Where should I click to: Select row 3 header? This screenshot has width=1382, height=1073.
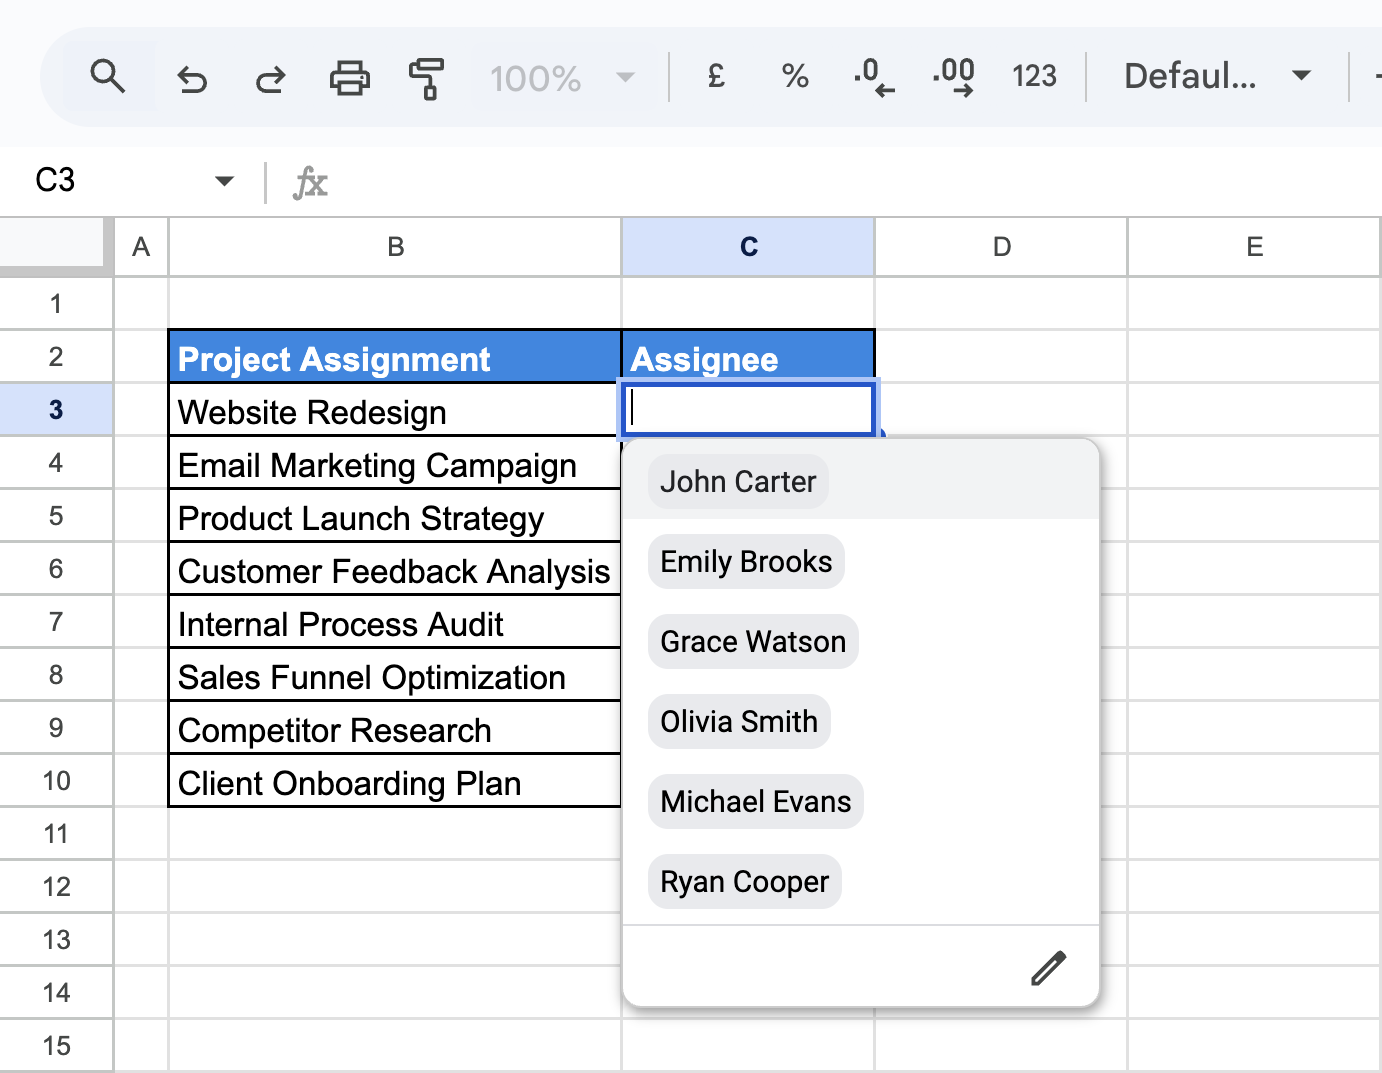tap(56, 409)
